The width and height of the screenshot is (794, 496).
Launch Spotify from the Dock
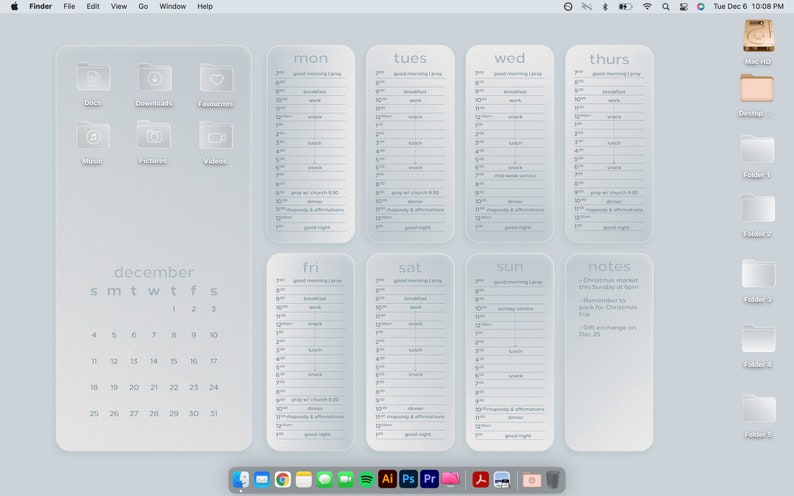pos(367,479)
